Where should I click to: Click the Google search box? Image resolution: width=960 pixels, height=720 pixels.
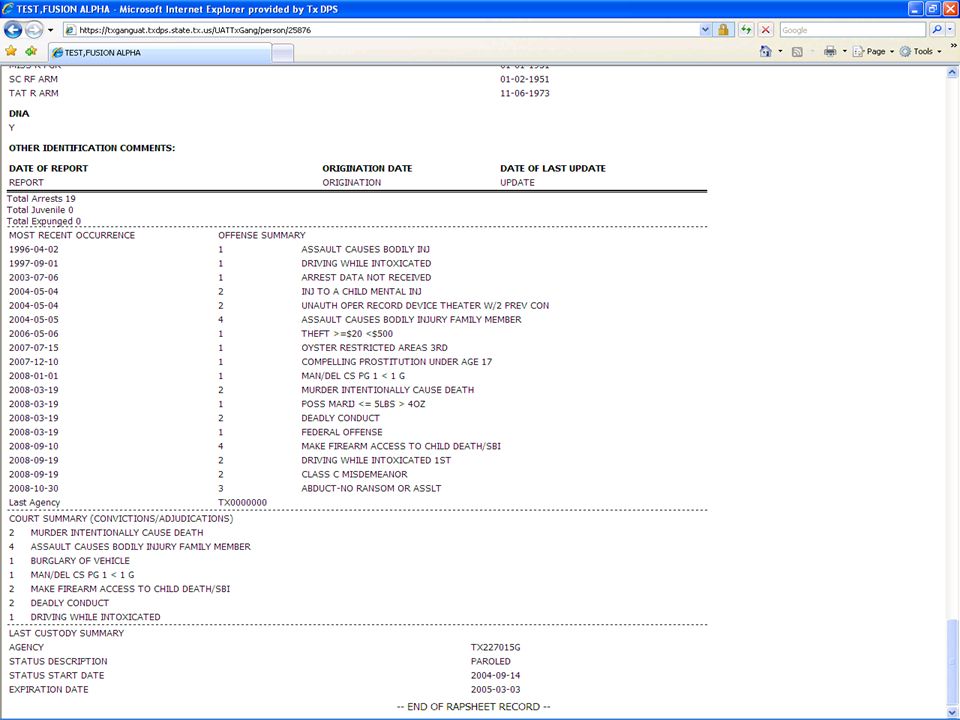(852, 29)
